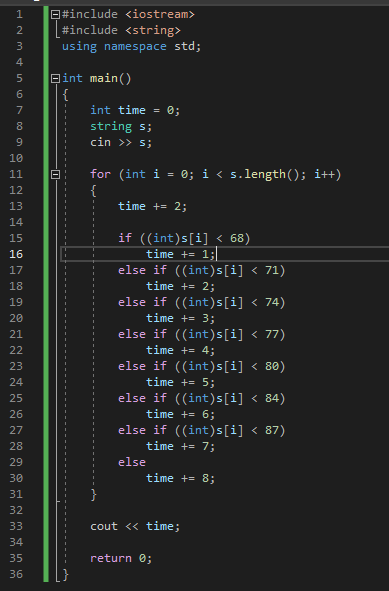The width and height of the screenshot is (389, 591).
Task: Click line number 36 in the gutter
Action: click(x=16, y=574)
